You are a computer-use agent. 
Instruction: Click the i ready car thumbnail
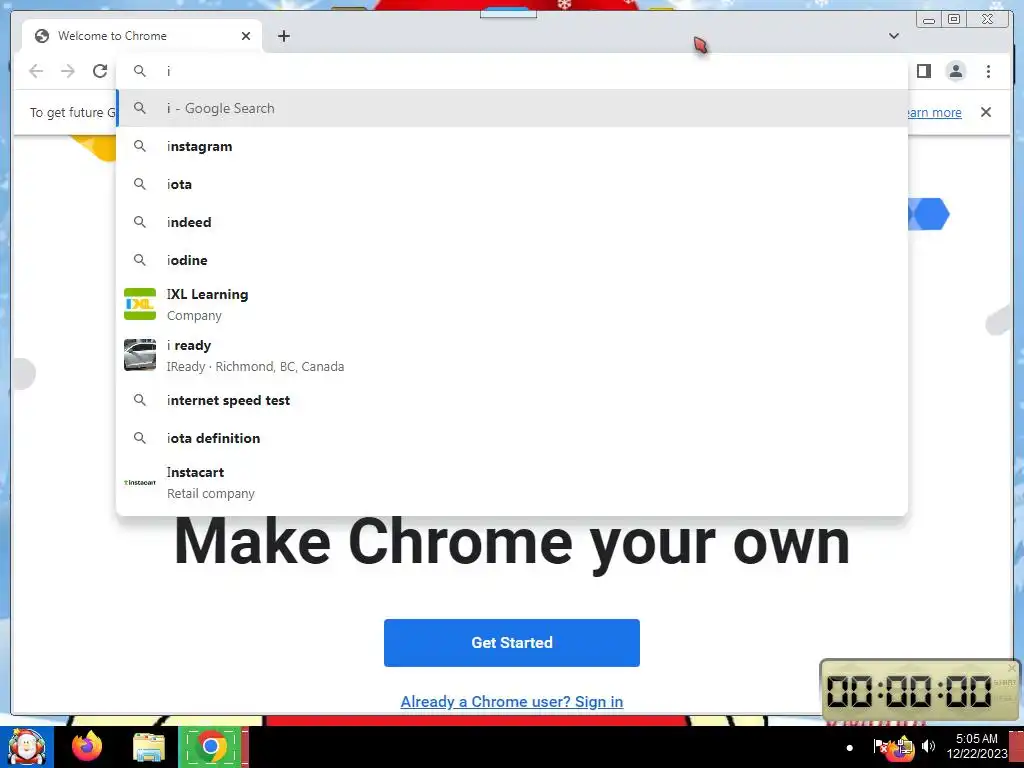coord(140,355)
